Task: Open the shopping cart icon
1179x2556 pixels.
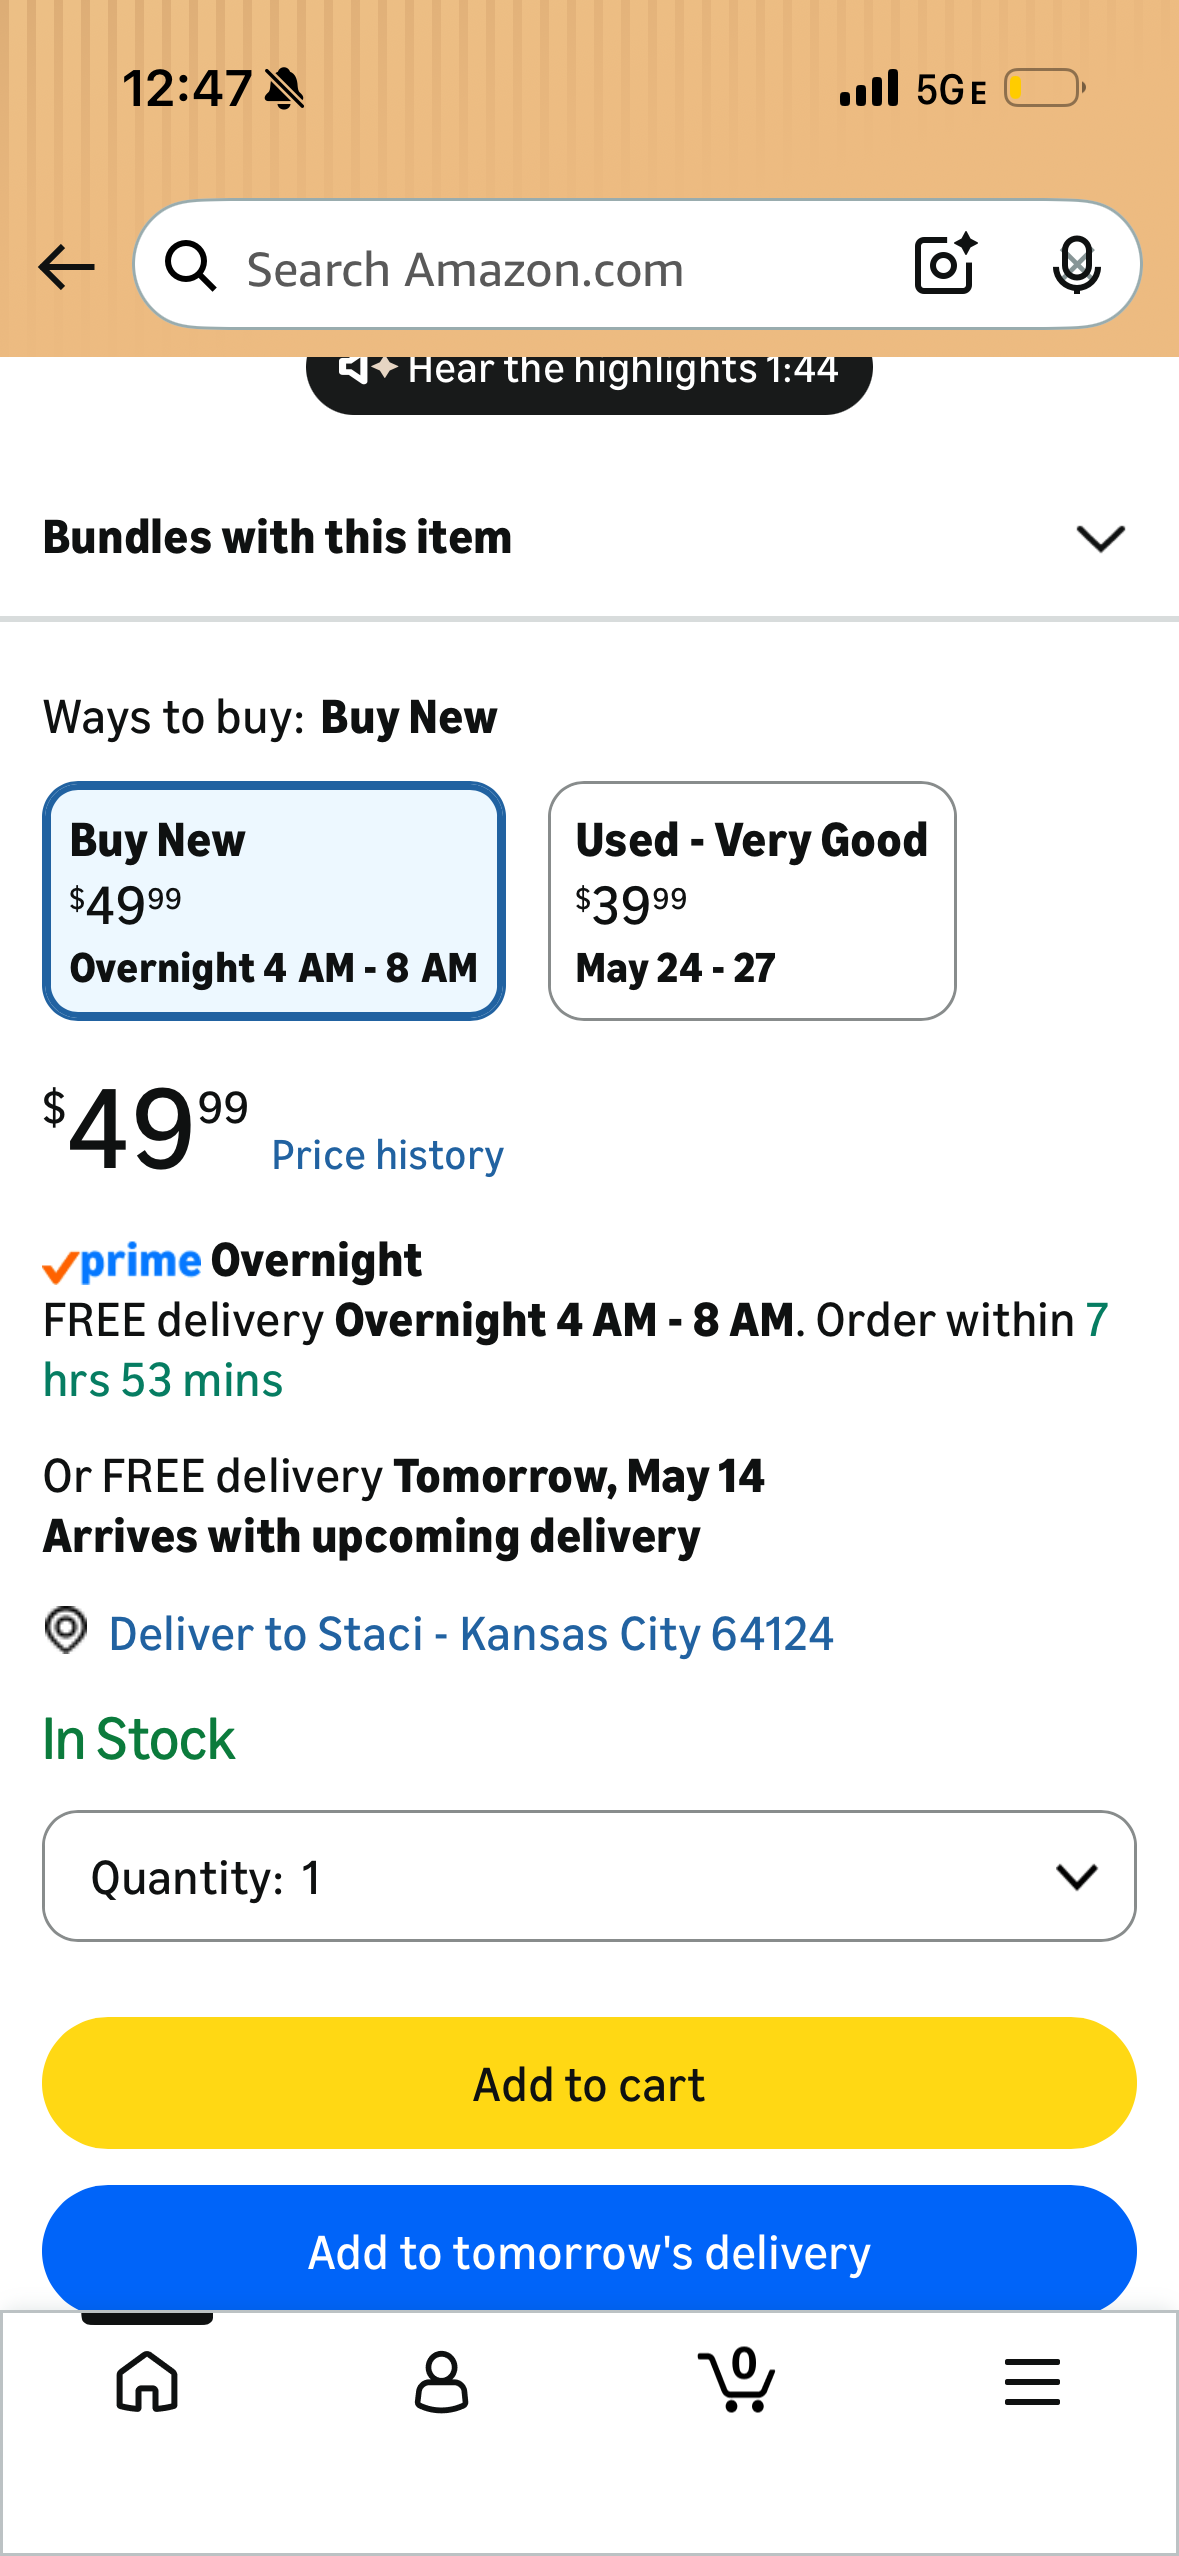Action: coord(737,2380)
